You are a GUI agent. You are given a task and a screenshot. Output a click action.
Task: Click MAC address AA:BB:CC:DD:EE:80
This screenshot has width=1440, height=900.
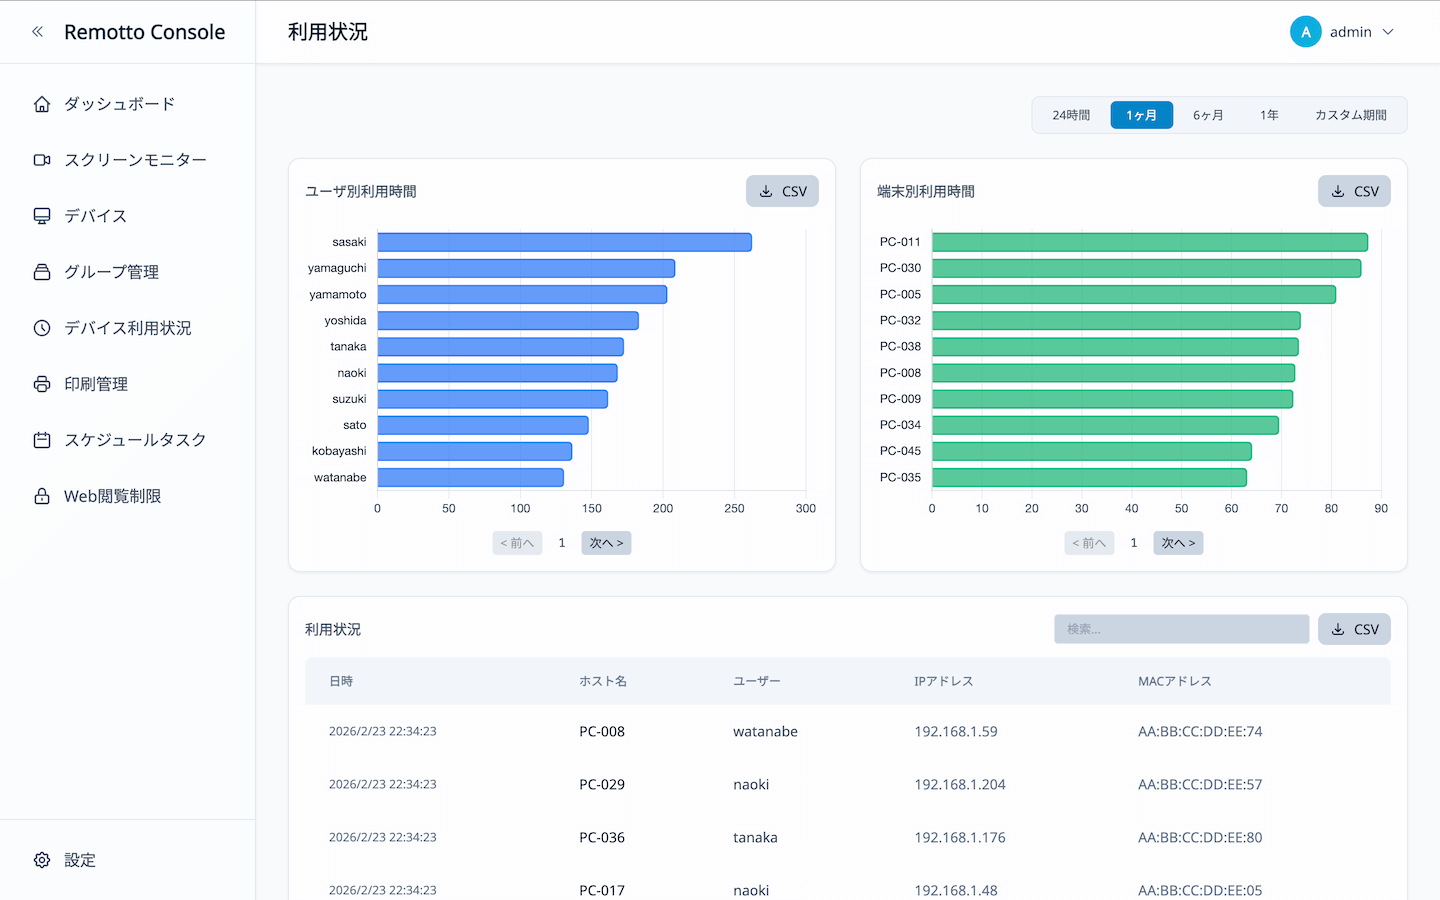tap(1200, 837)
